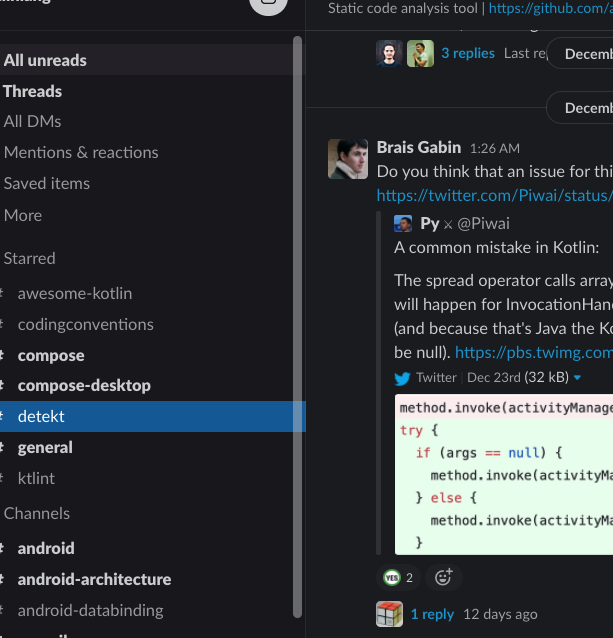This screenshot has width=613, height=638.
Task: Click first replier avatar beside 3 replies
Action: (x=389, y=53)
